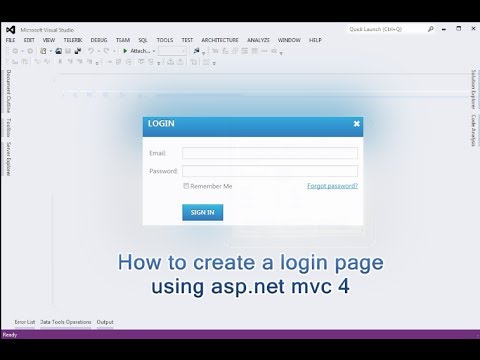Switch to the Data Tools Operations tab

[66, 322]
